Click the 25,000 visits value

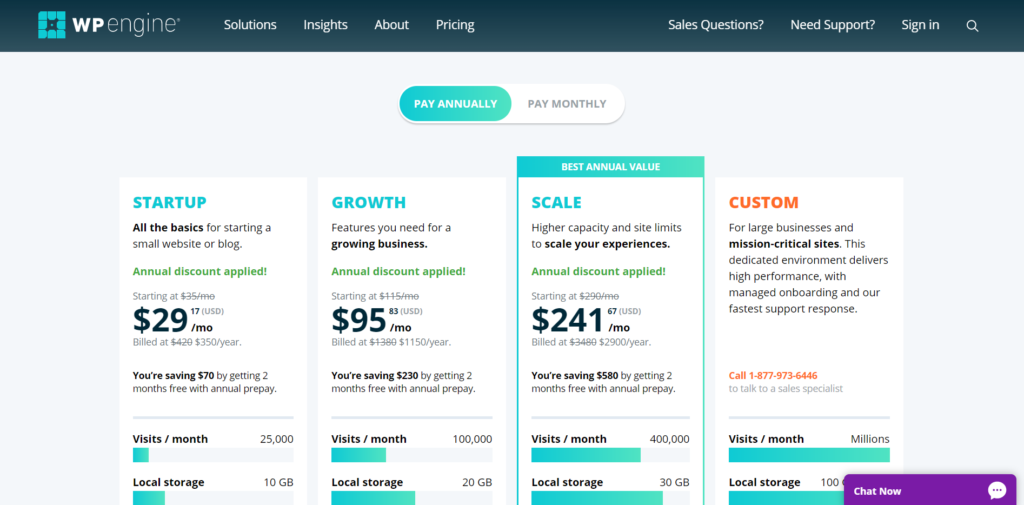276,439
